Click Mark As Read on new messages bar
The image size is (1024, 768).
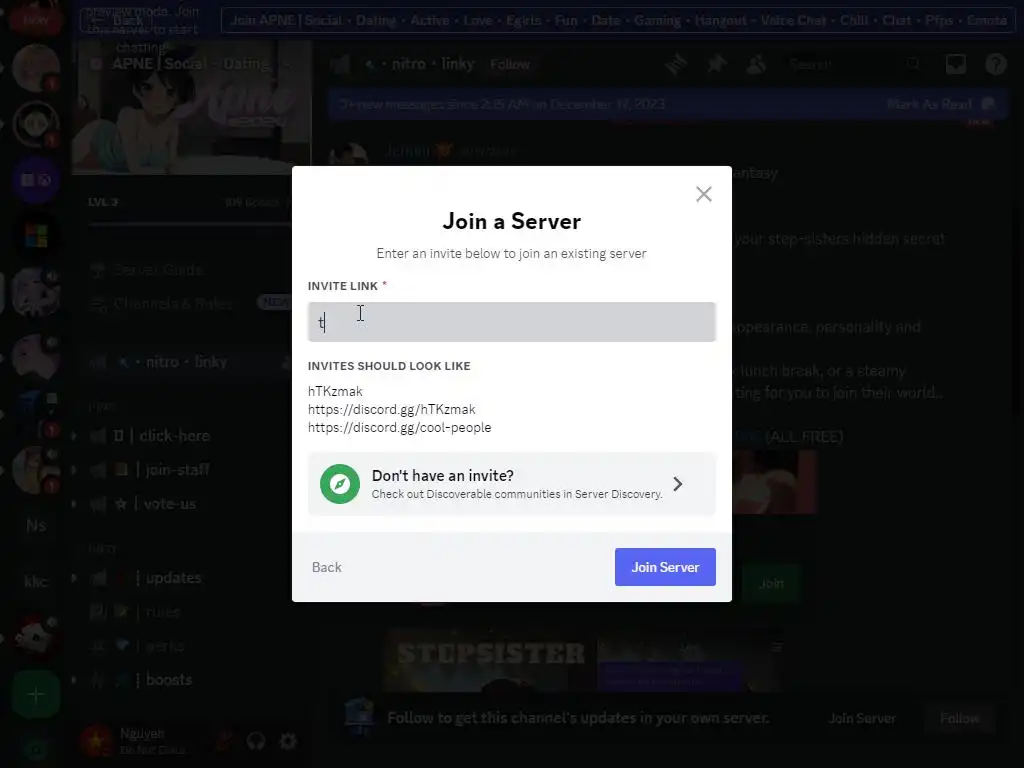(939, 104)
